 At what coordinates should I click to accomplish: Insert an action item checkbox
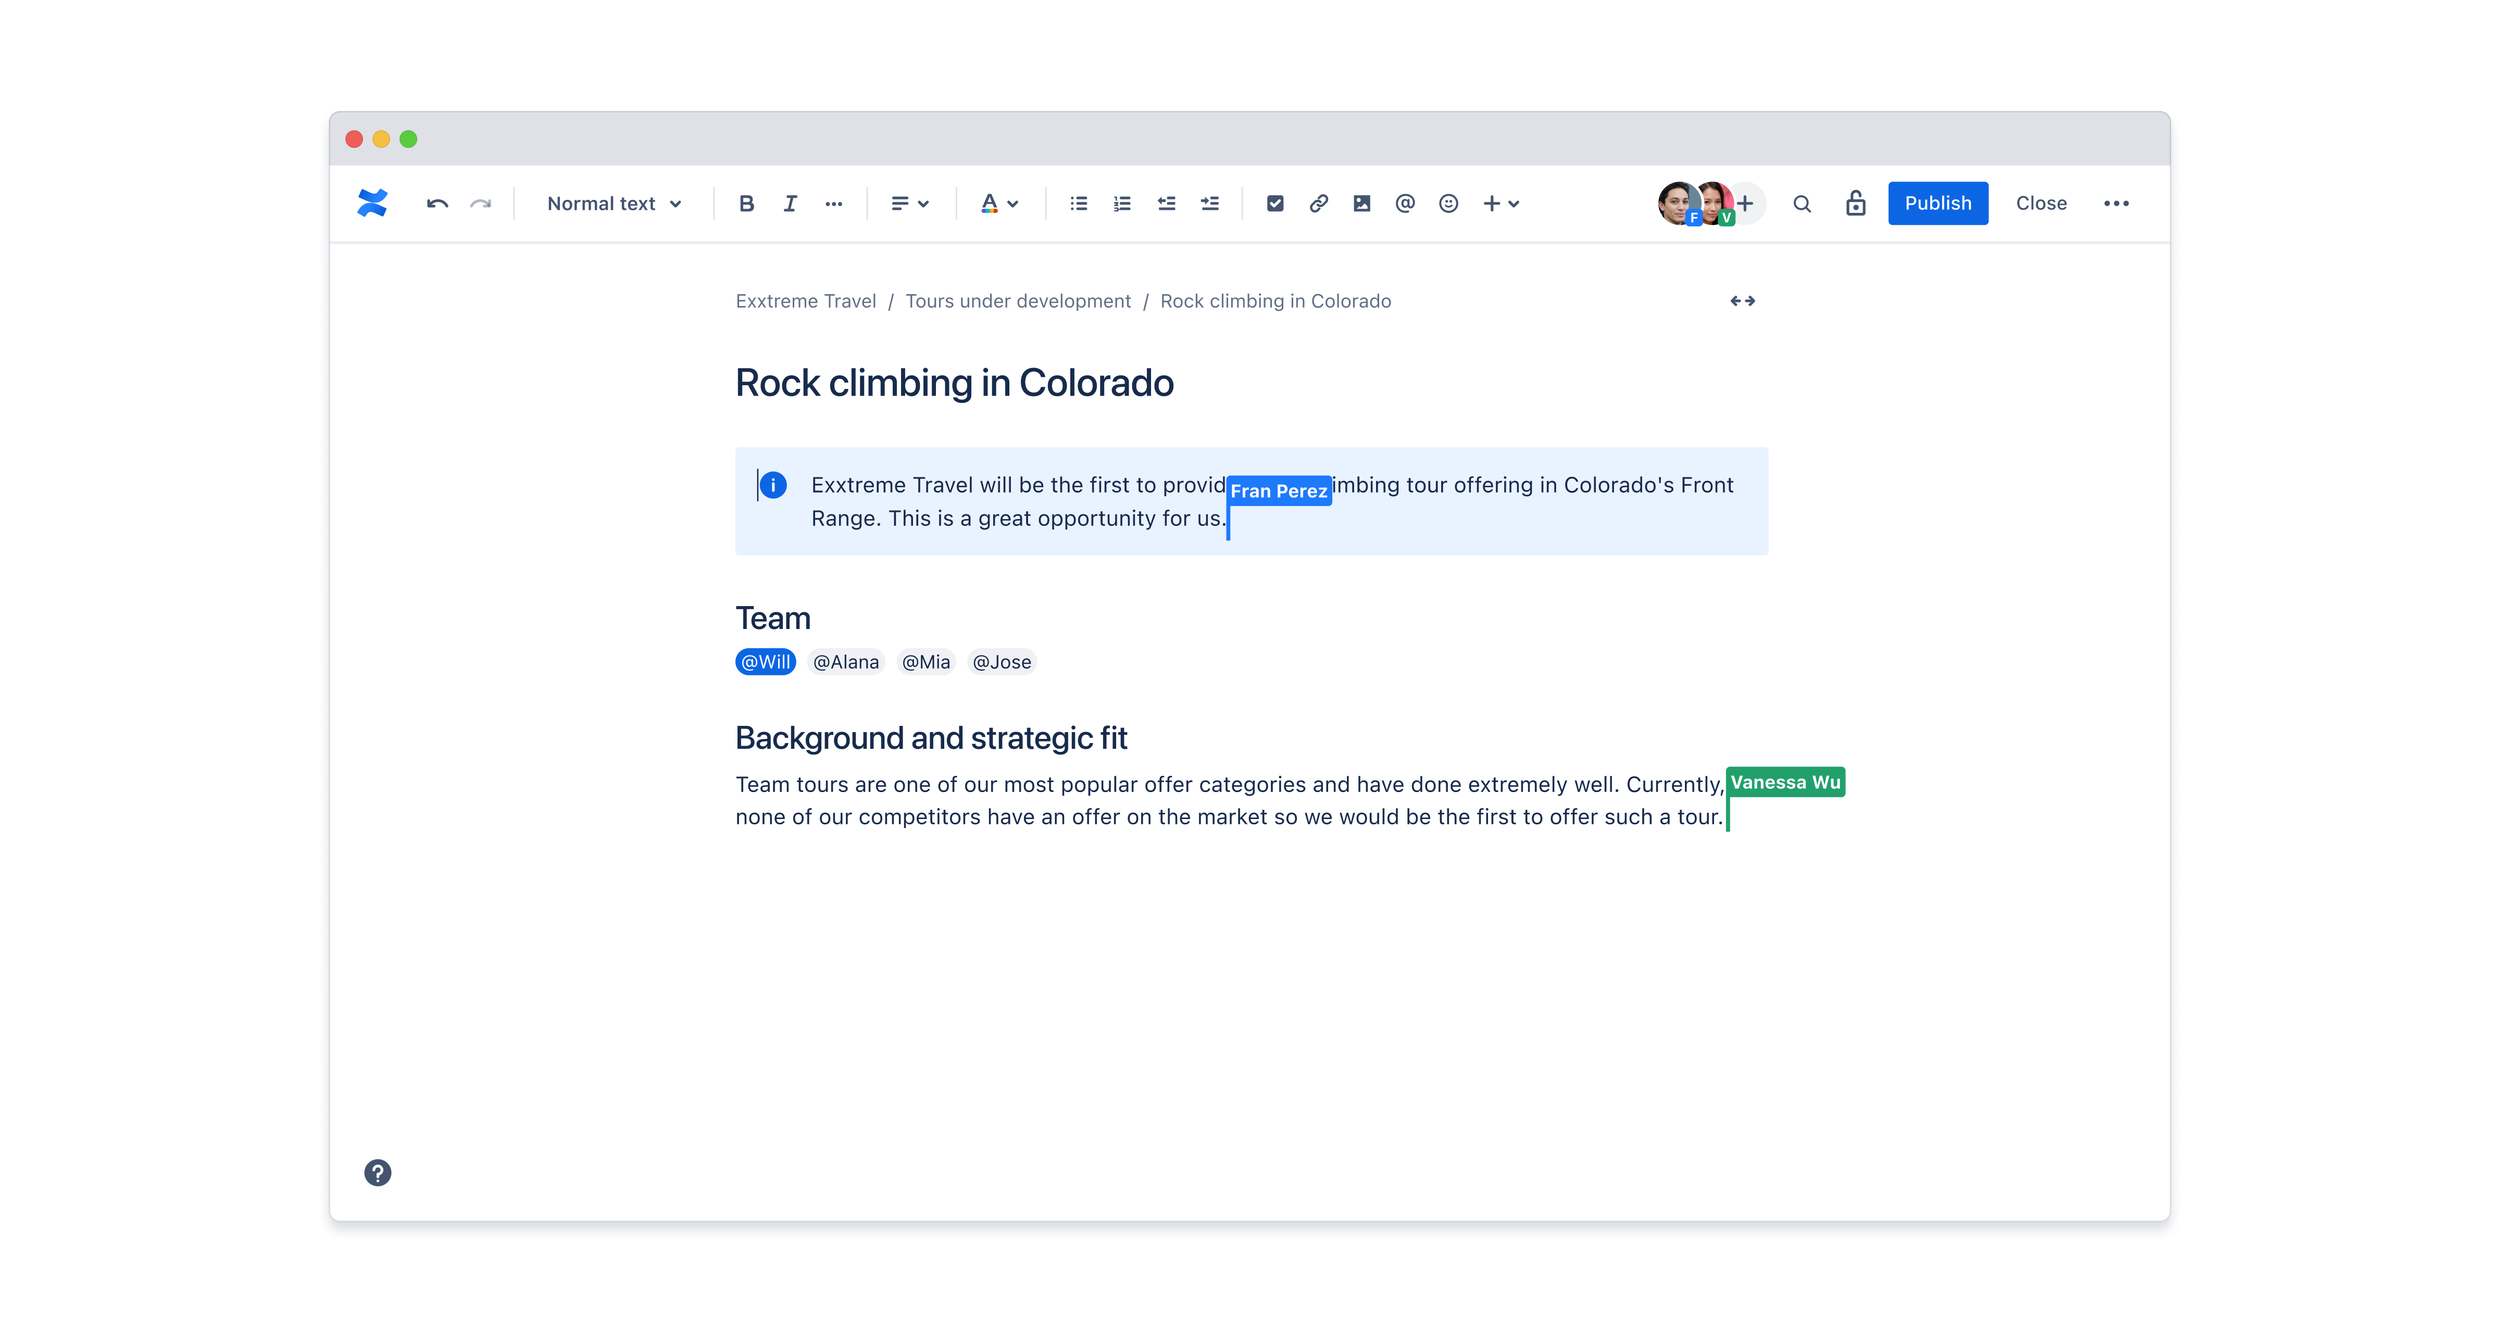point(1275,204)
